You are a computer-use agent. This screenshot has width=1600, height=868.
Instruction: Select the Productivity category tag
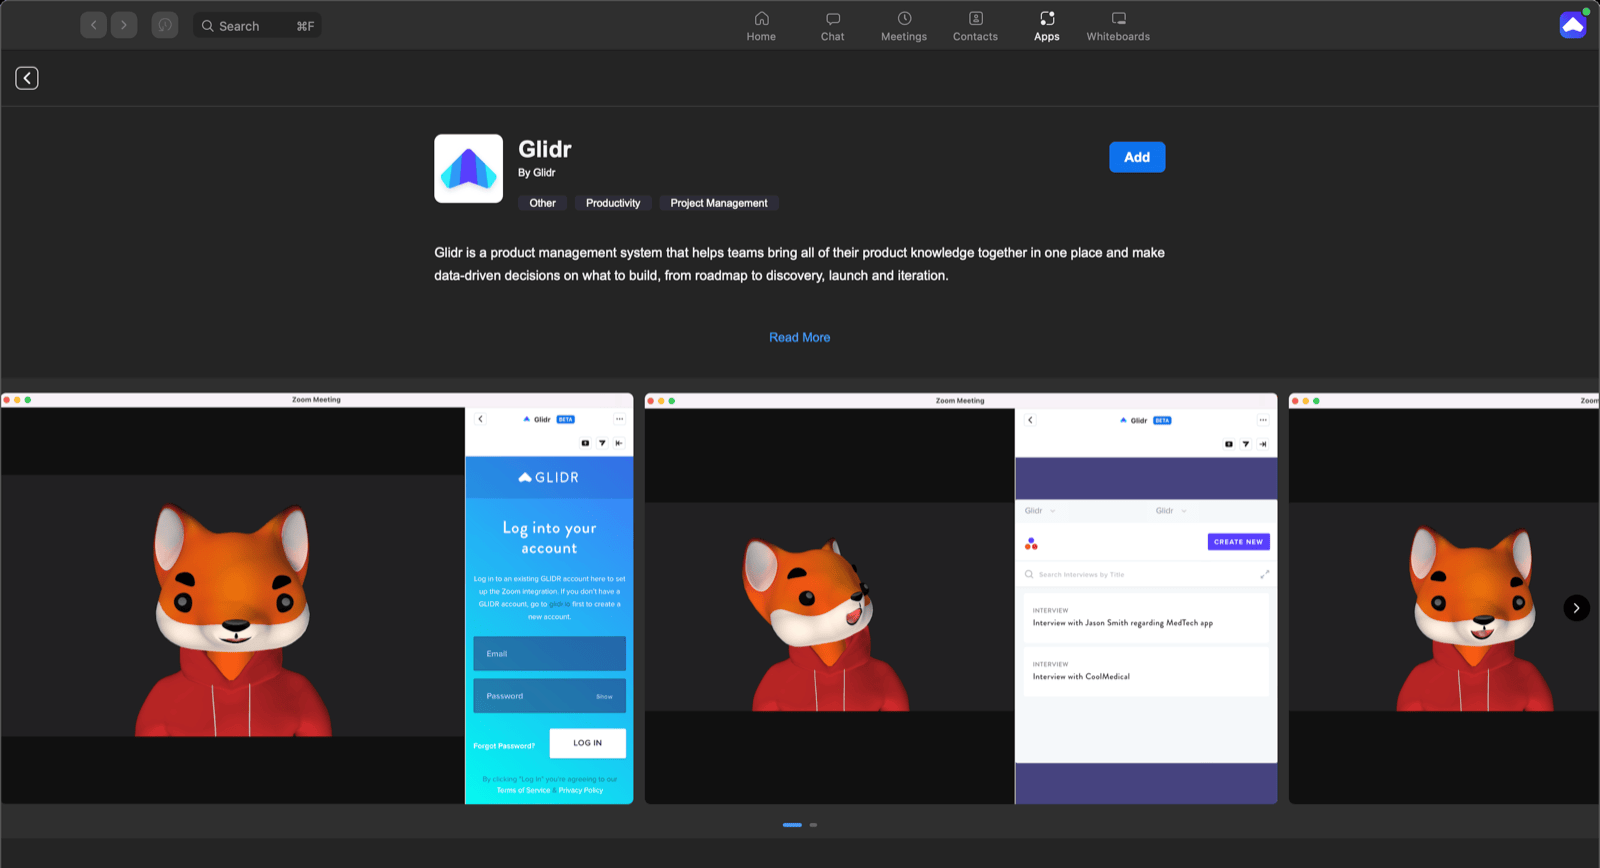coord(613,203)
